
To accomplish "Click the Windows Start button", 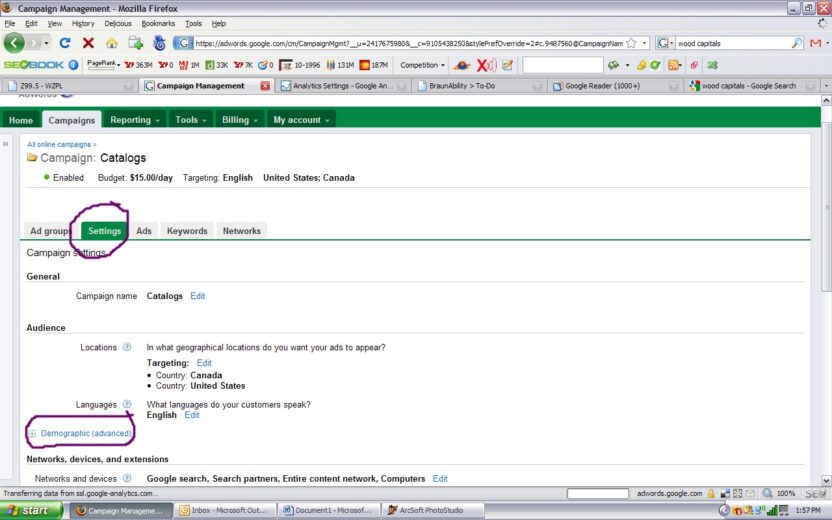I will [x=31, y=510].
